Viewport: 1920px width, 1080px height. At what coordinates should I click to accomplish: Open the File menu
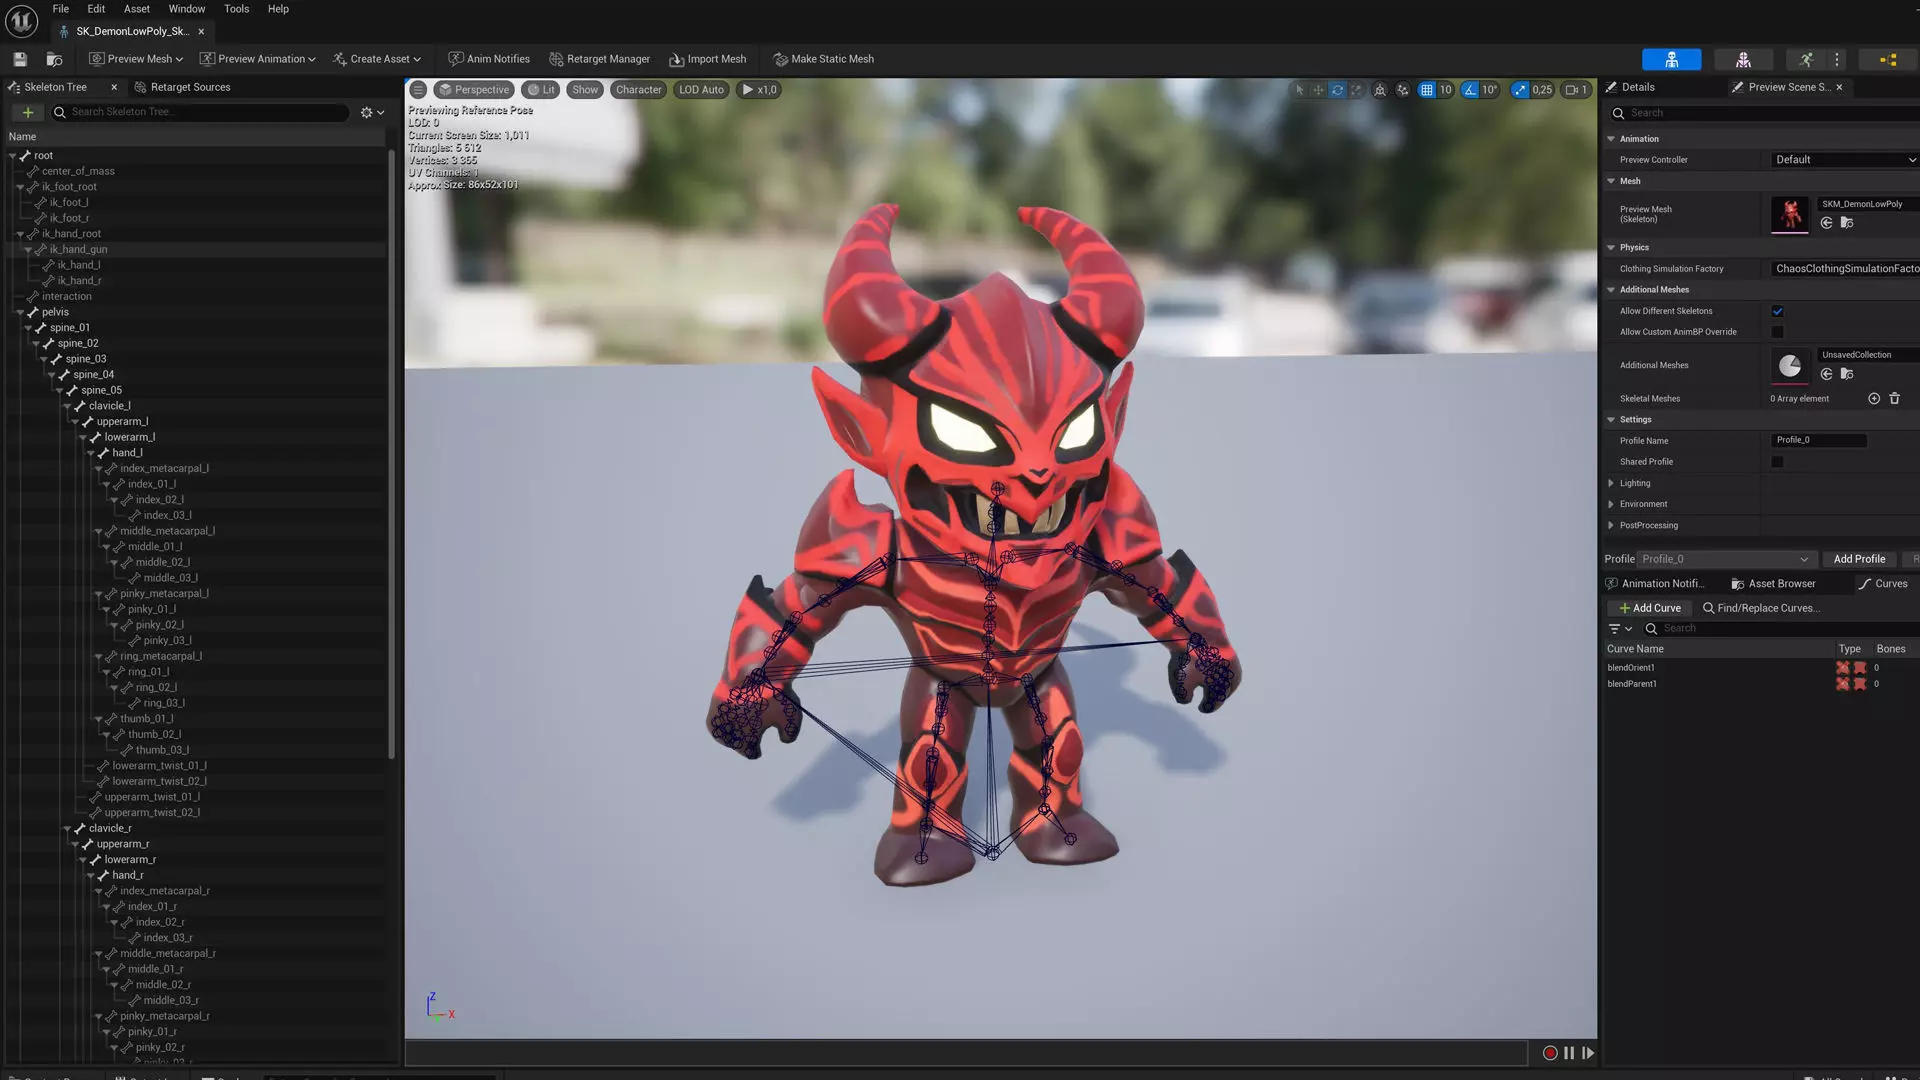point(61,9)
